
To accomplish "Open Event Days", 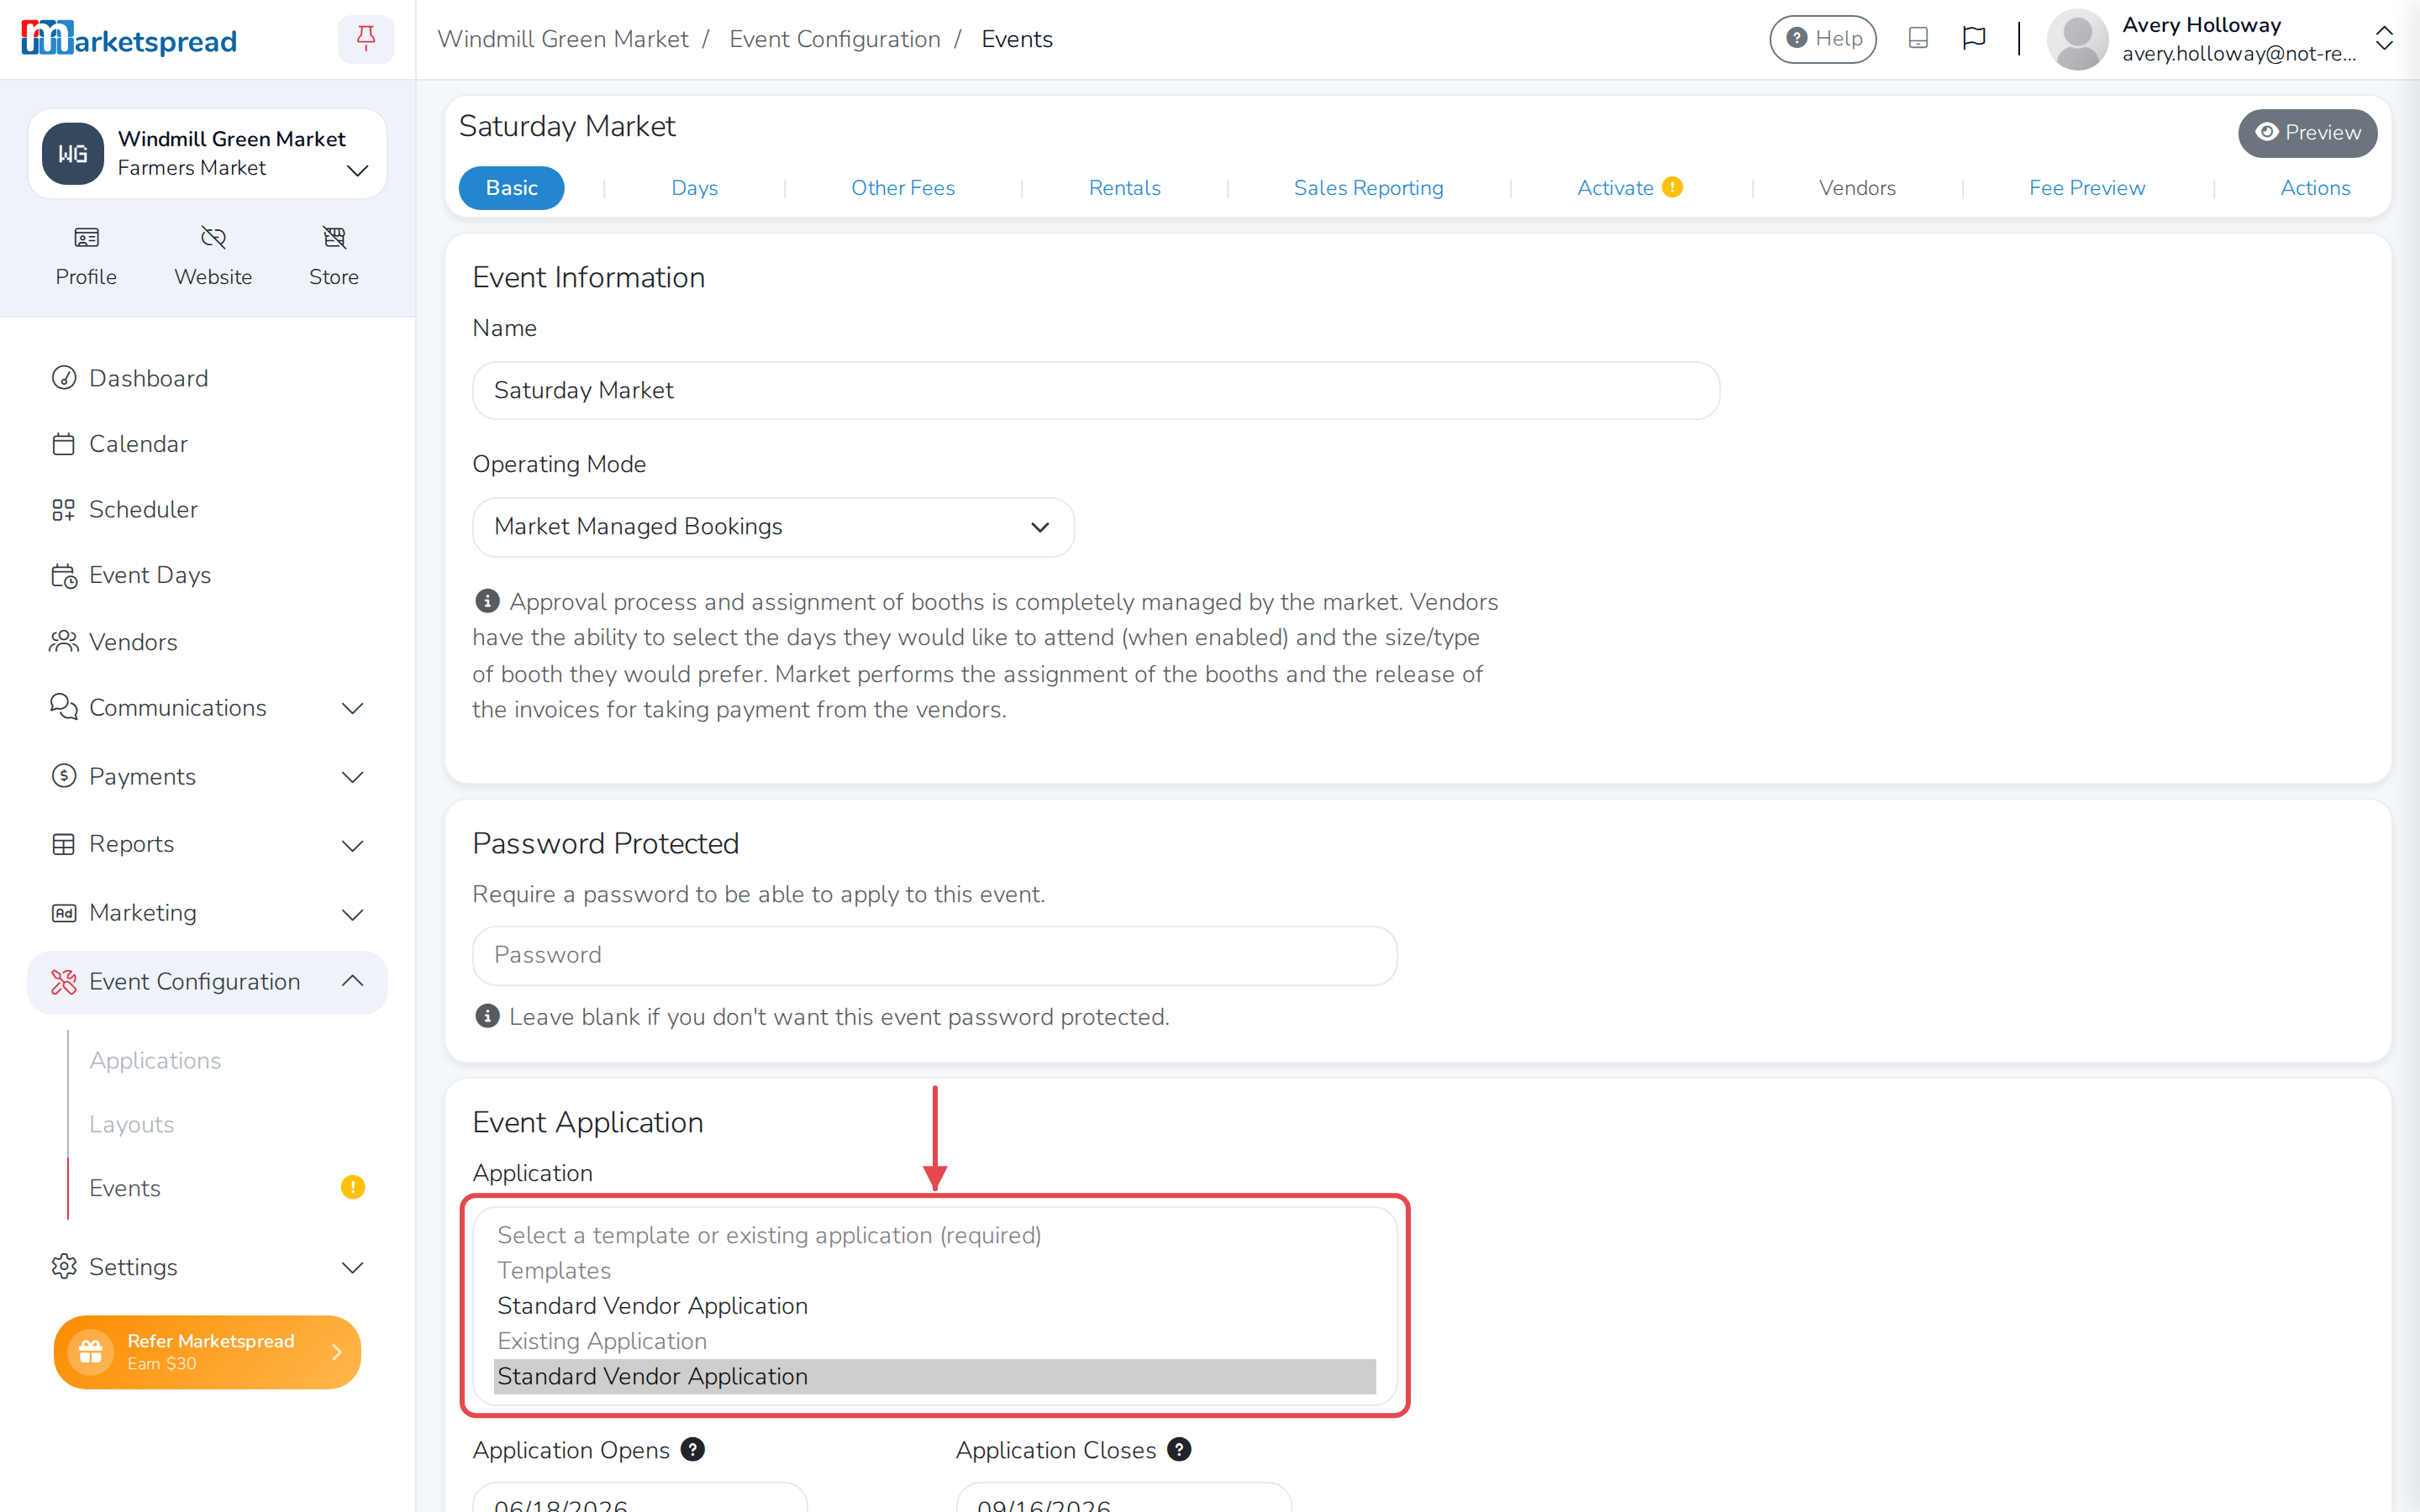I will pos(207,575).
